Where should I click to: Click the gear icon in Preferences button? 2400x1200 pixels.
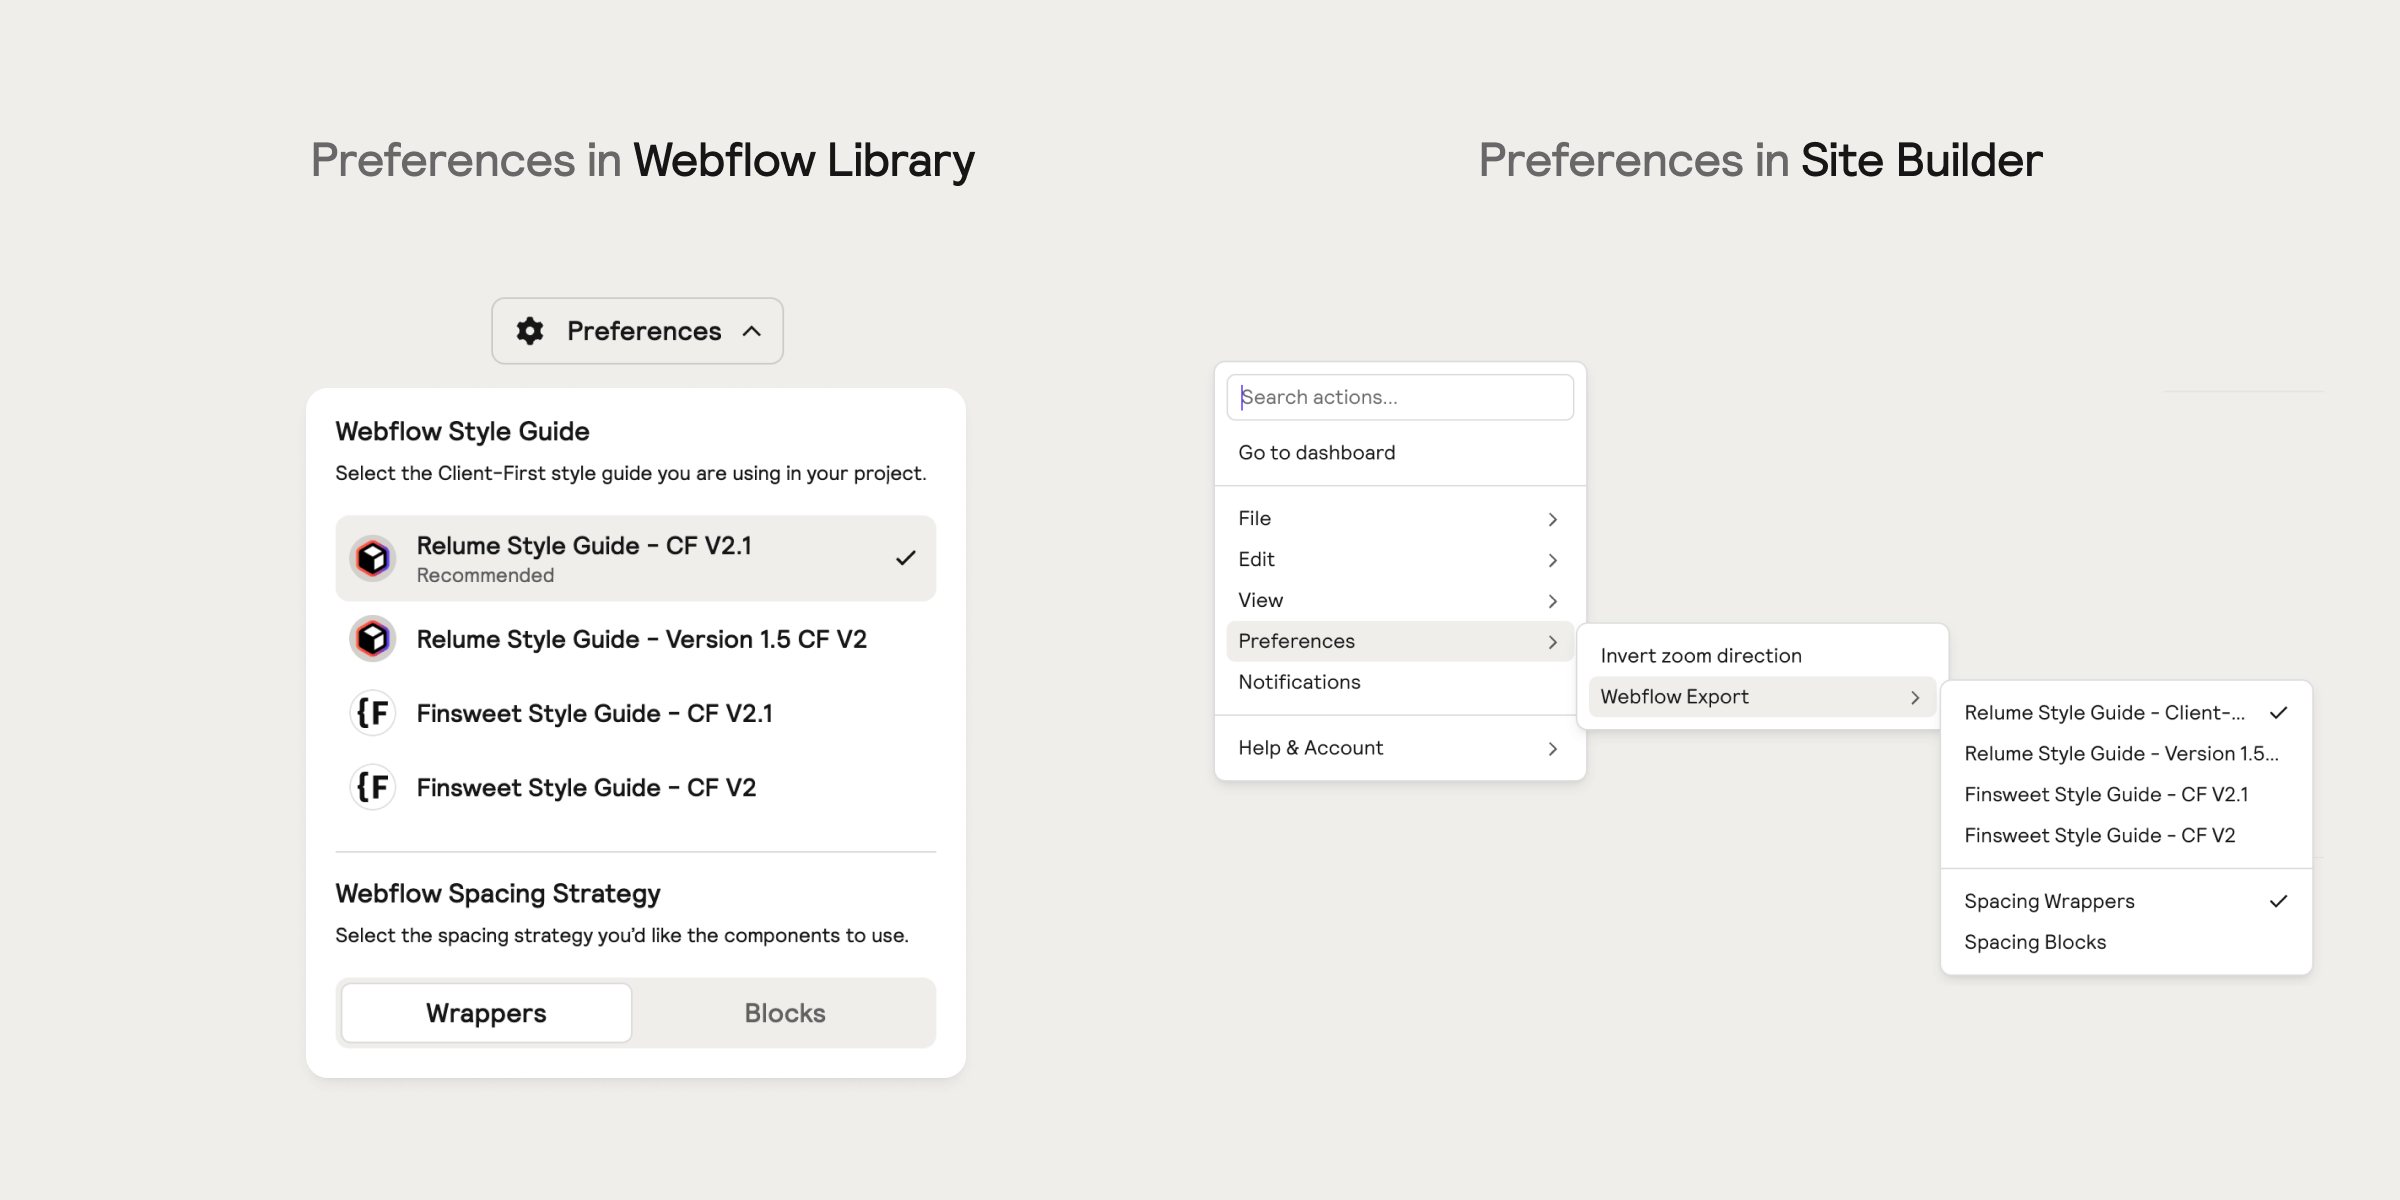point(530,331)
